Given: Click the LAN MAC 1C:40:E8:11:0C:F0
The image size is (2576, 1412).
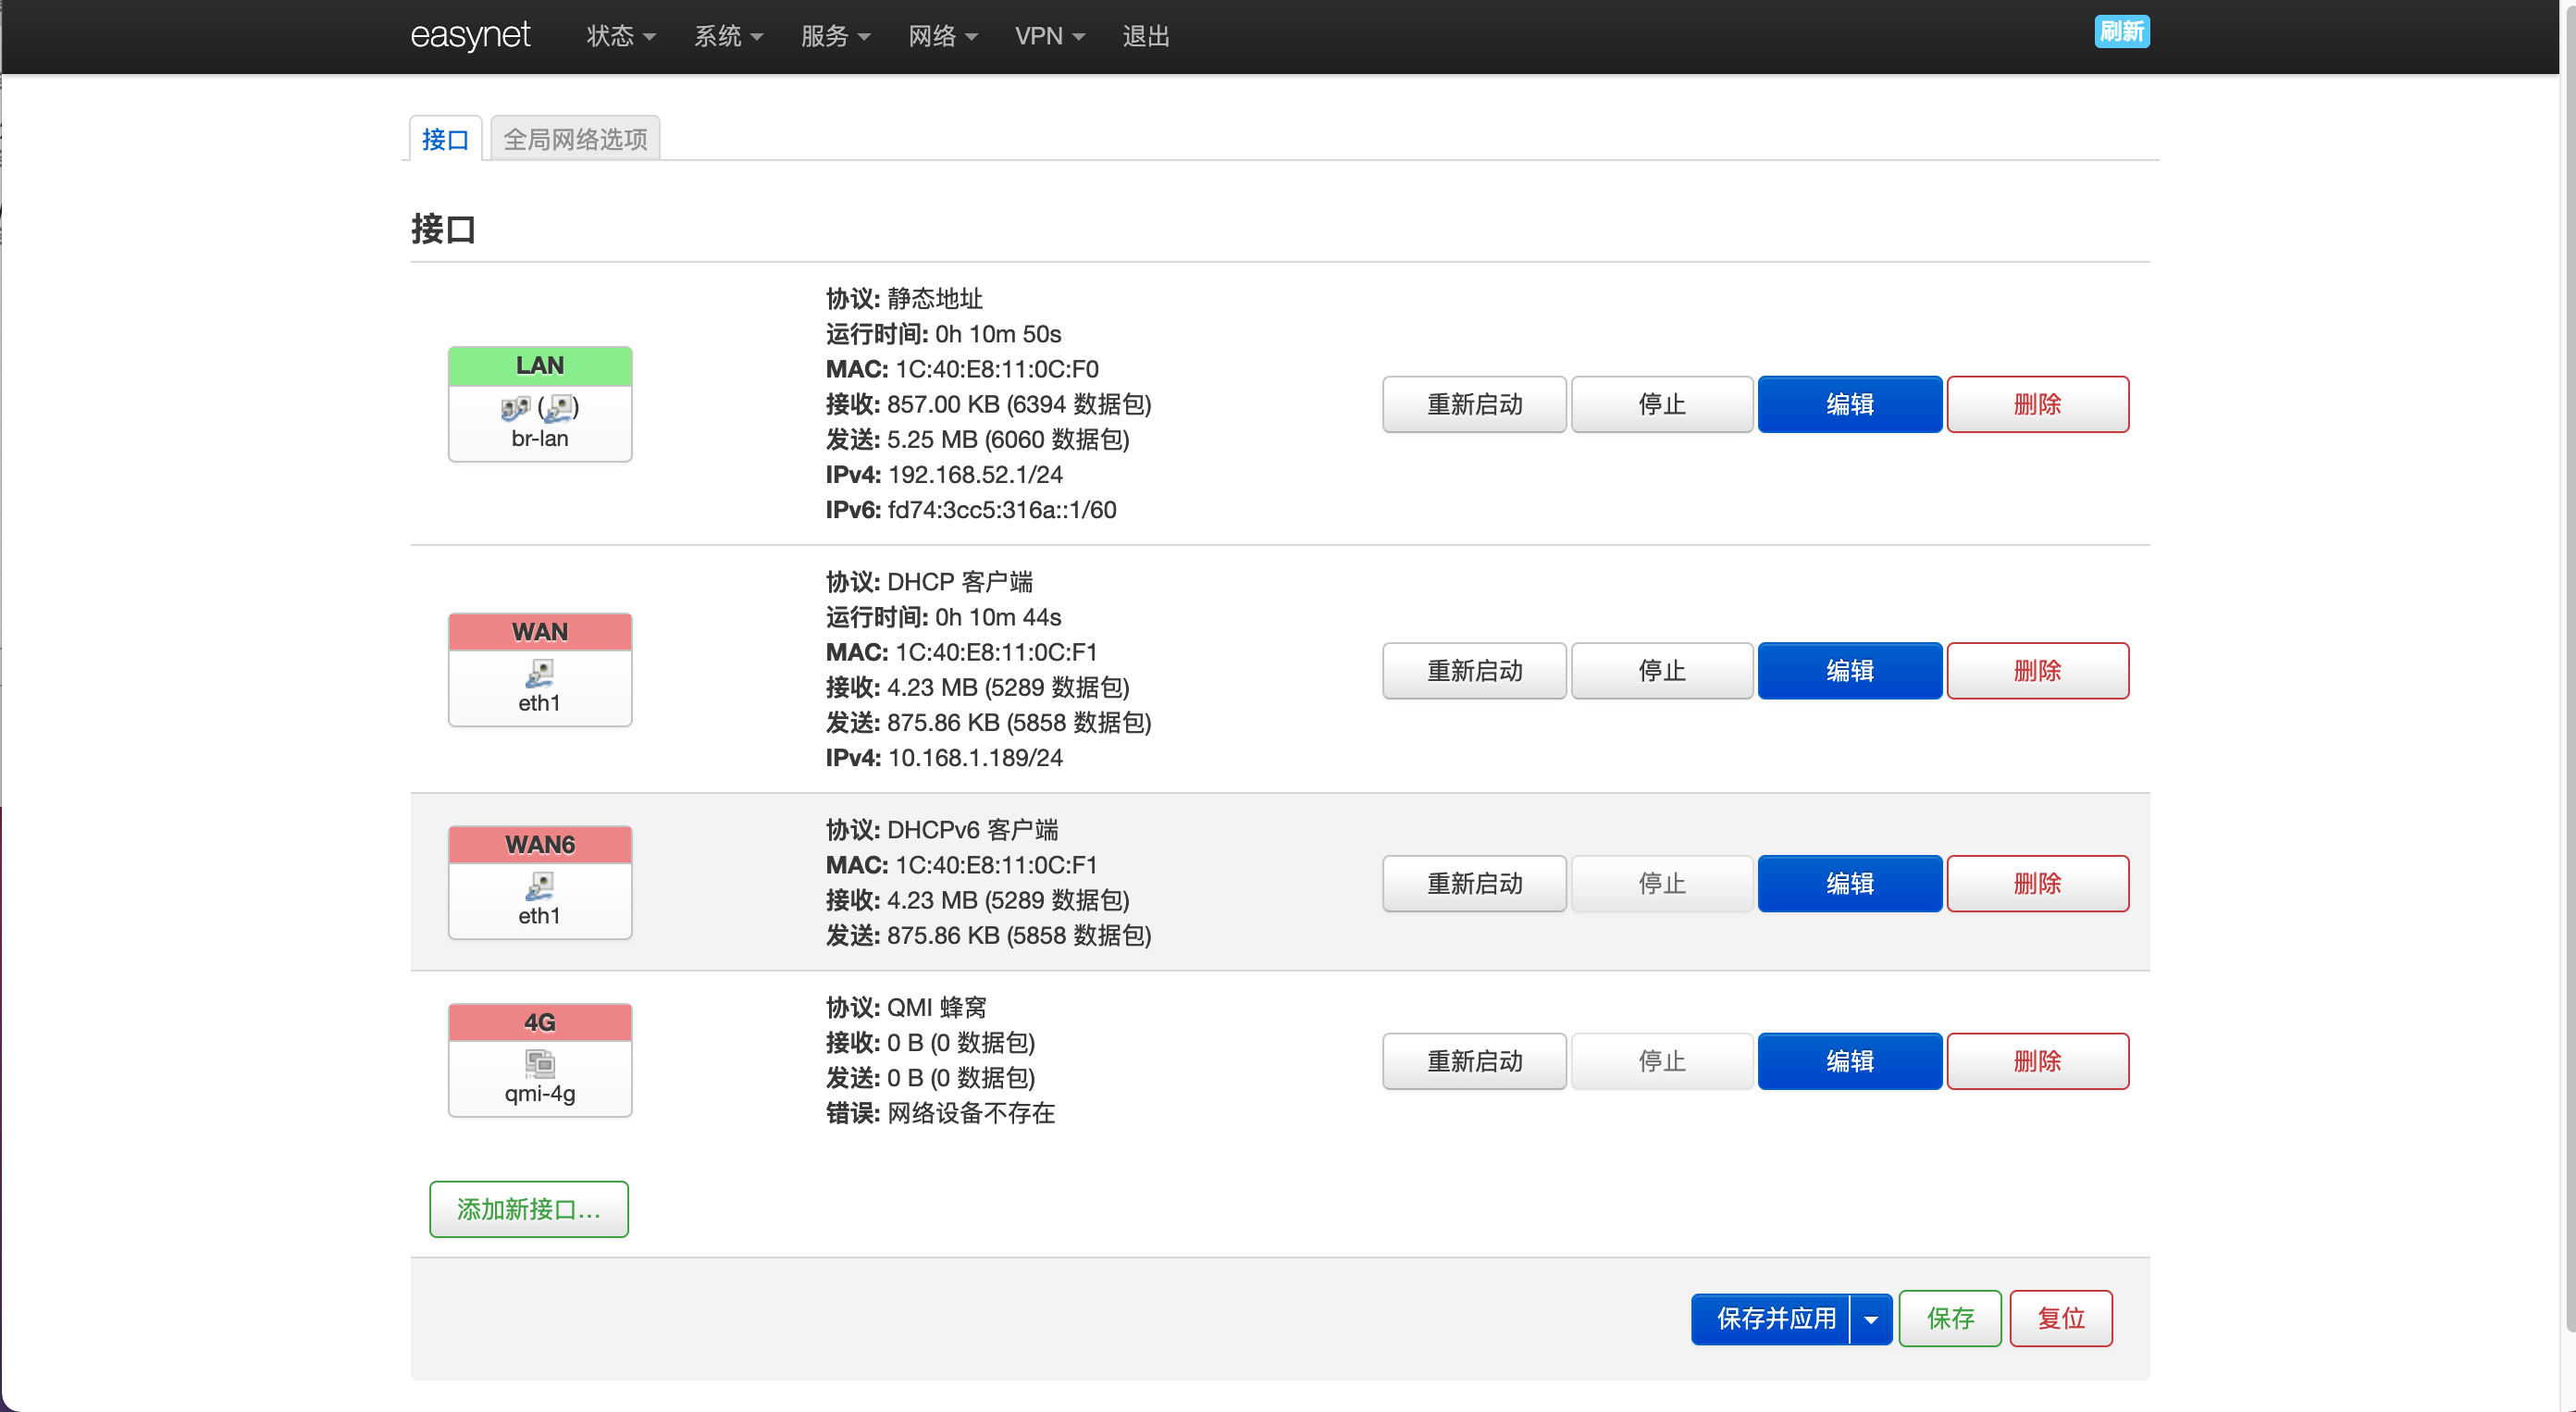Looking at the screenshot, I should click(997, 370).
